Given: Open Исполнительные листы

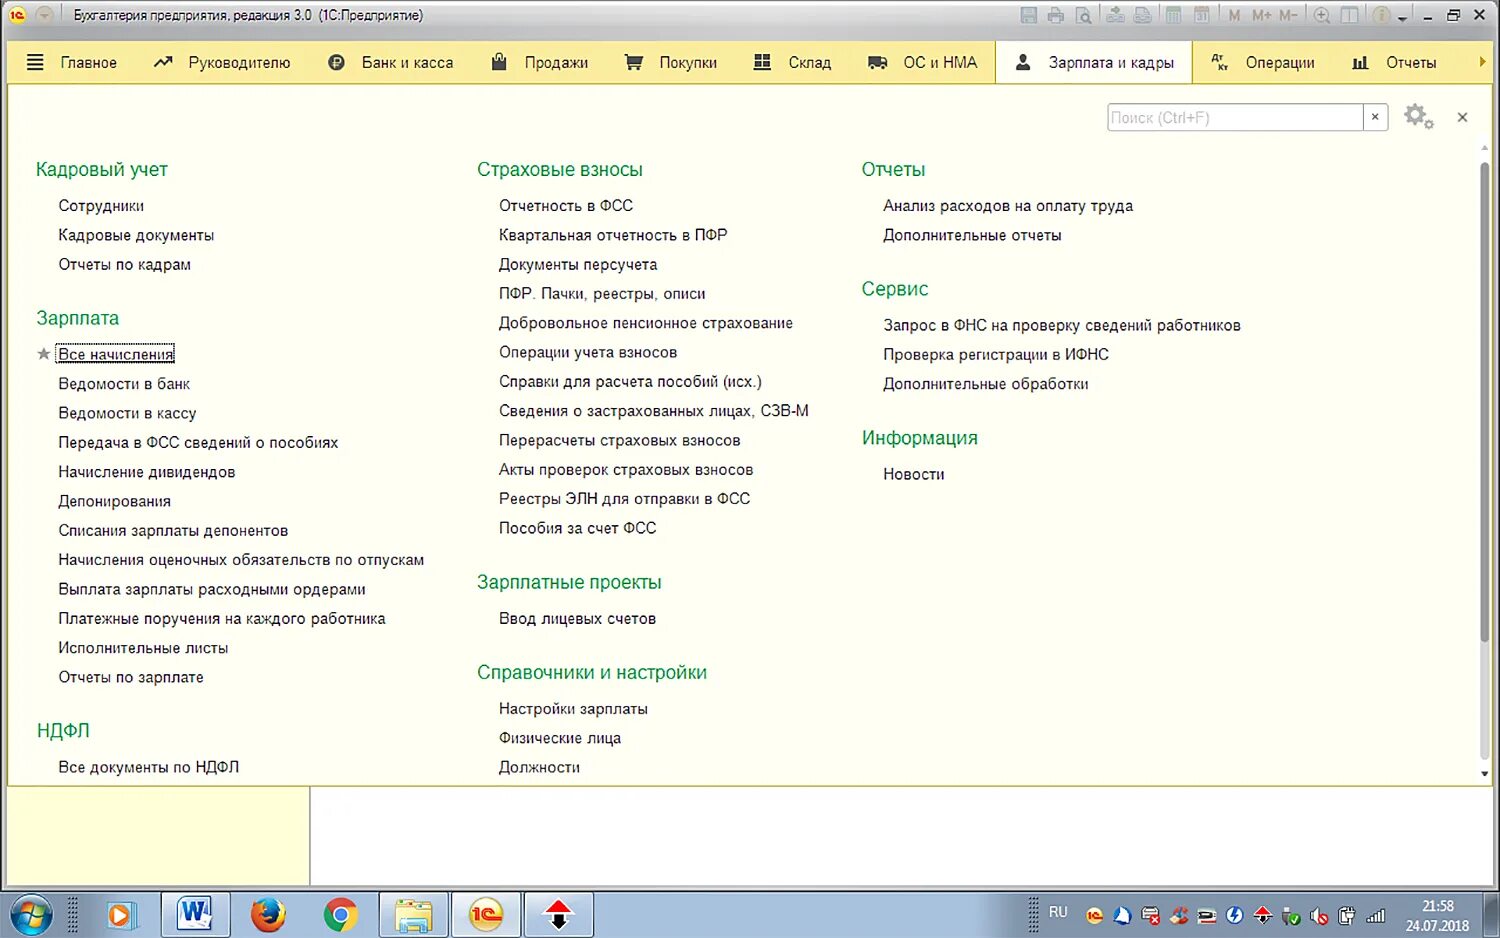Looking at the screenshot, I should (x=143, y=648).
